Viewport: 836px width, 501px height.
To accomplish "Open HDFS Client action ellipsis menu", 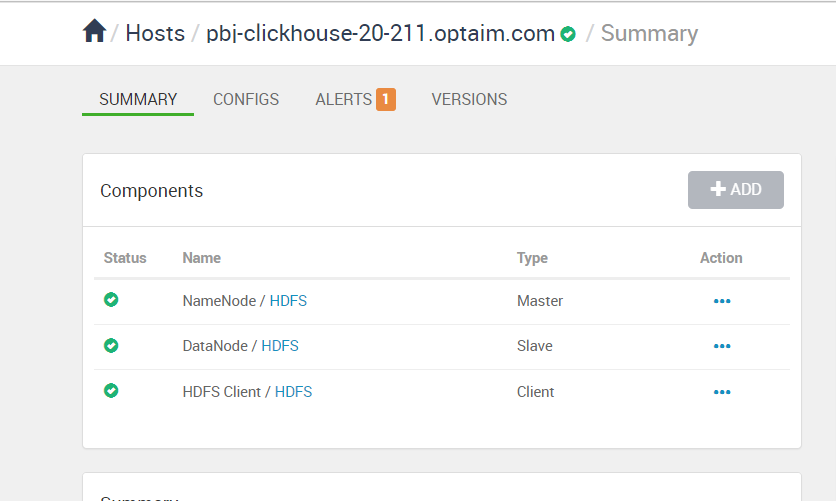I will (722, 392).
